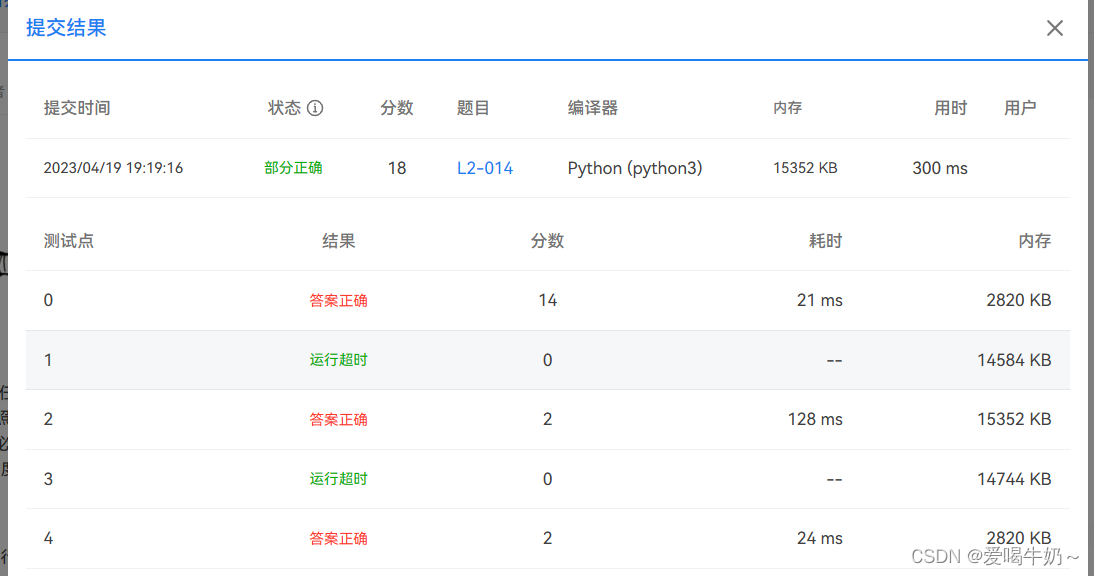1094x576 pixels.
Task: Click the 运行超时 result of test point 1
Action: pos(339,360)
